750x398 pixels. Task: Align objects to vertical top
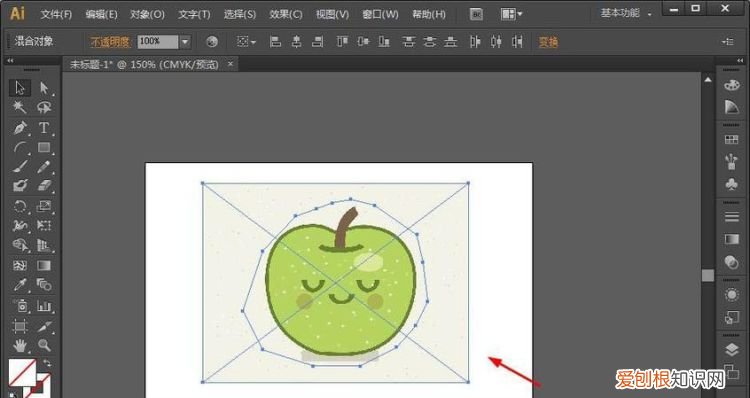(x=342, y=42)
